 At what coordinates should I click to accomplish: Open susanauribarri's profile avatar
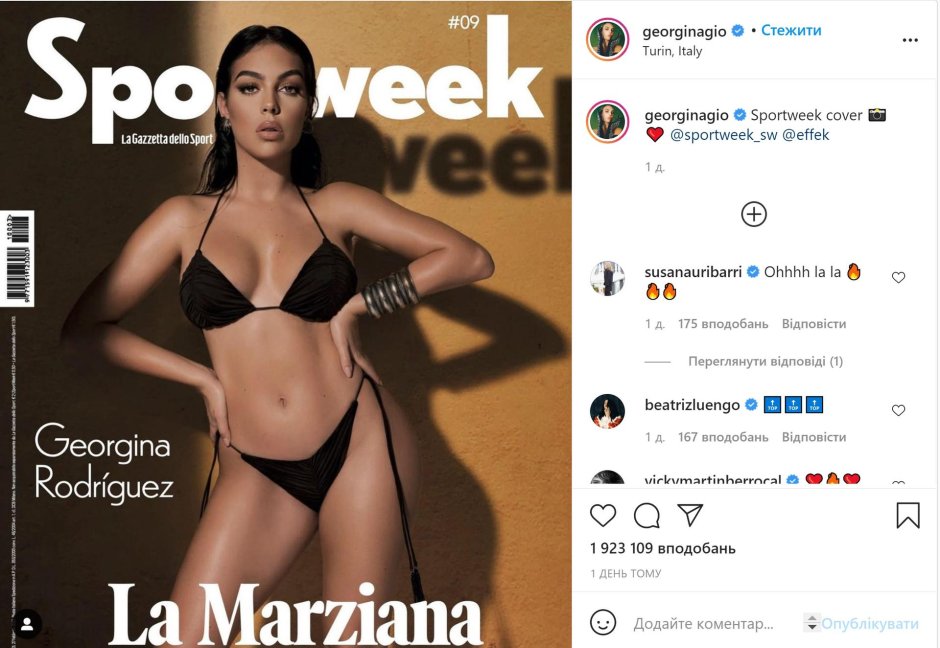click(607, 279)
